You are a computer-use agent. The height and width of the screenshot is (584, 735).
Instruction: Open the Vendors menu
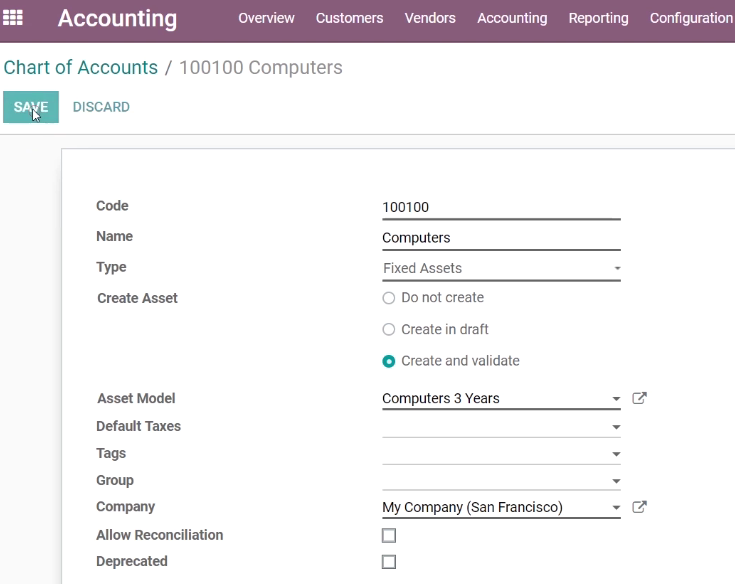430,18
